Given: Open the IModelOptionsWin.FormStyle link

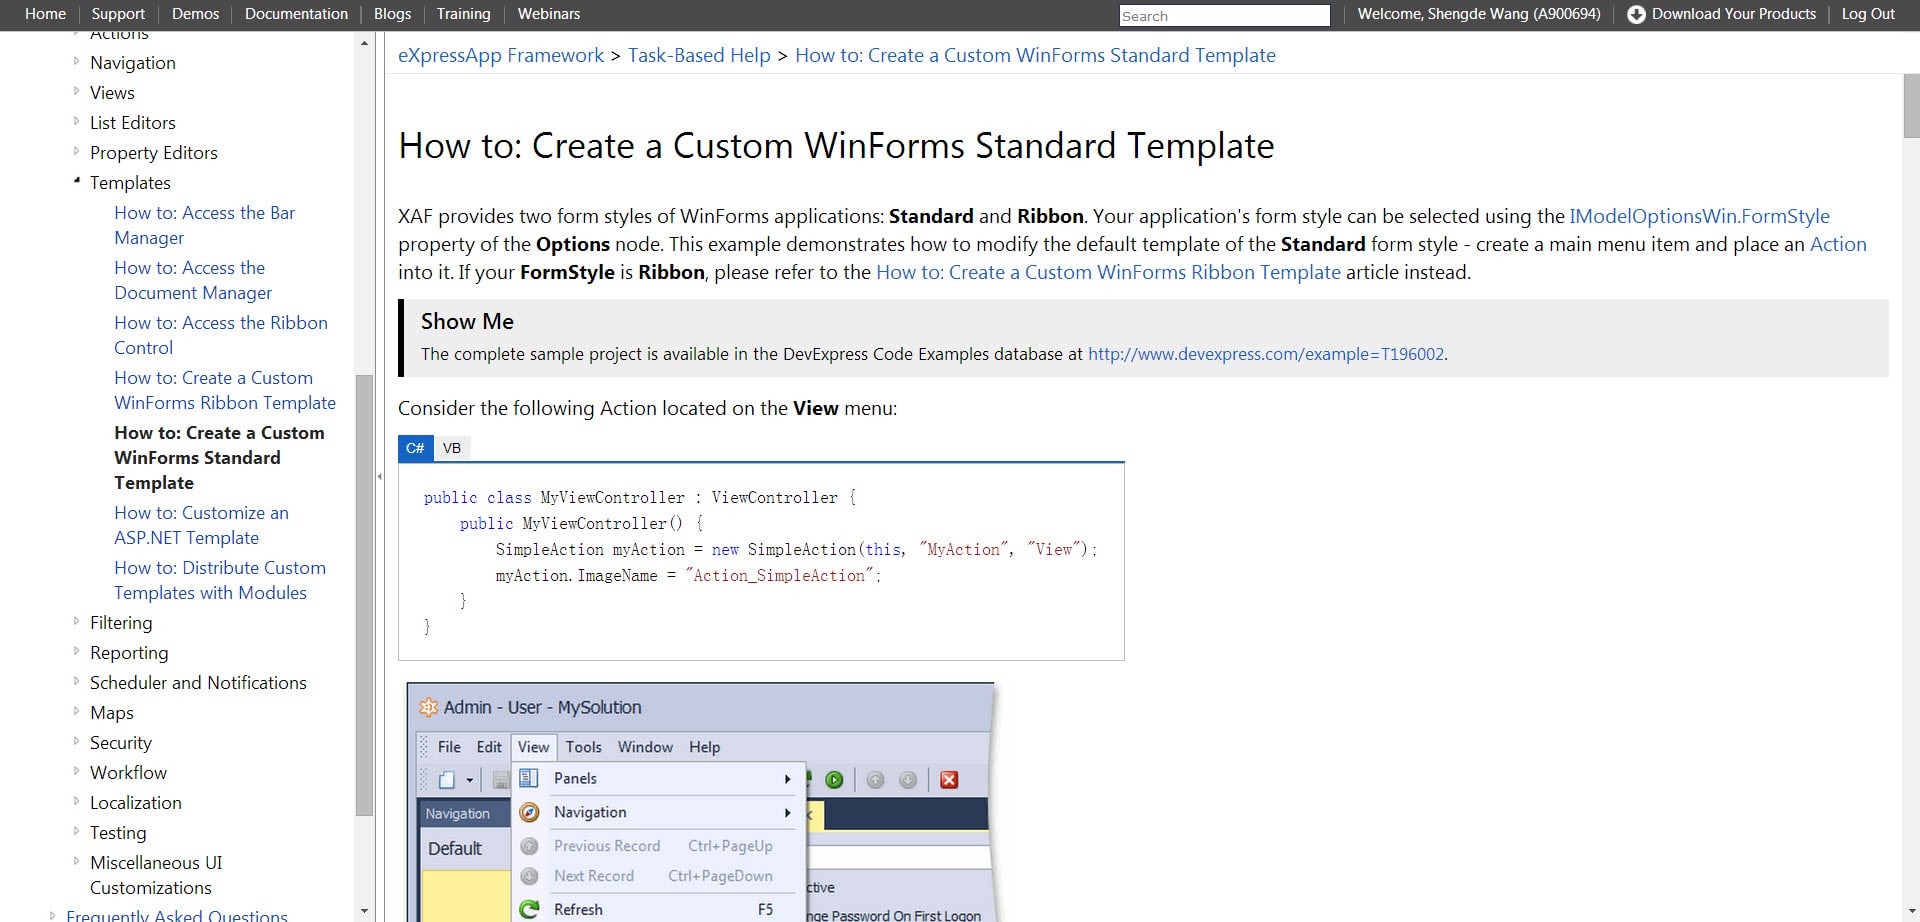Looking at the screenshot, I should pos(1699,216).
